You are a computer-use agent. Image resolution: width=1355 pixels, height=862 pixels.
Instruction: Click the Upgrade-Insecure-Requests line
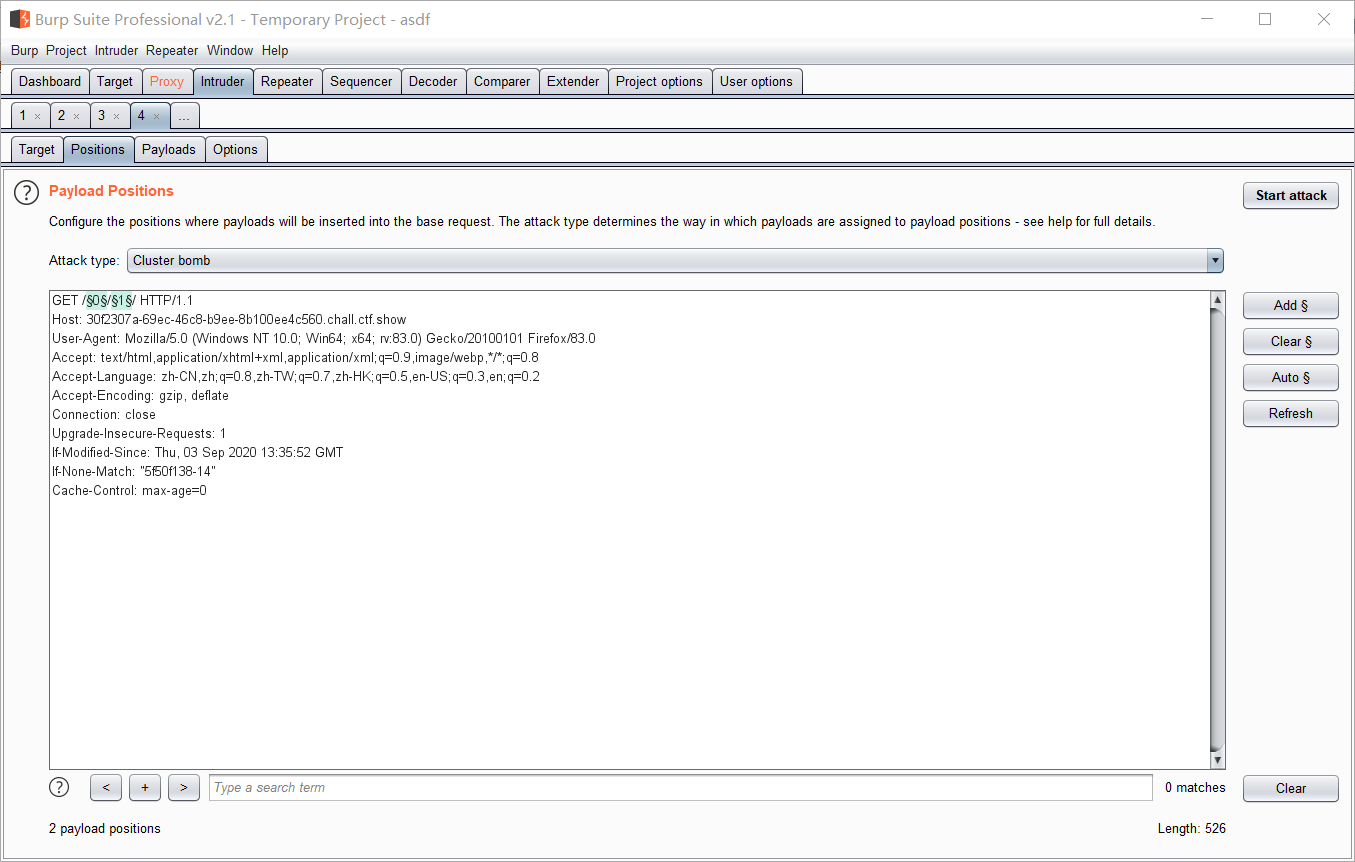click(139, 434)
